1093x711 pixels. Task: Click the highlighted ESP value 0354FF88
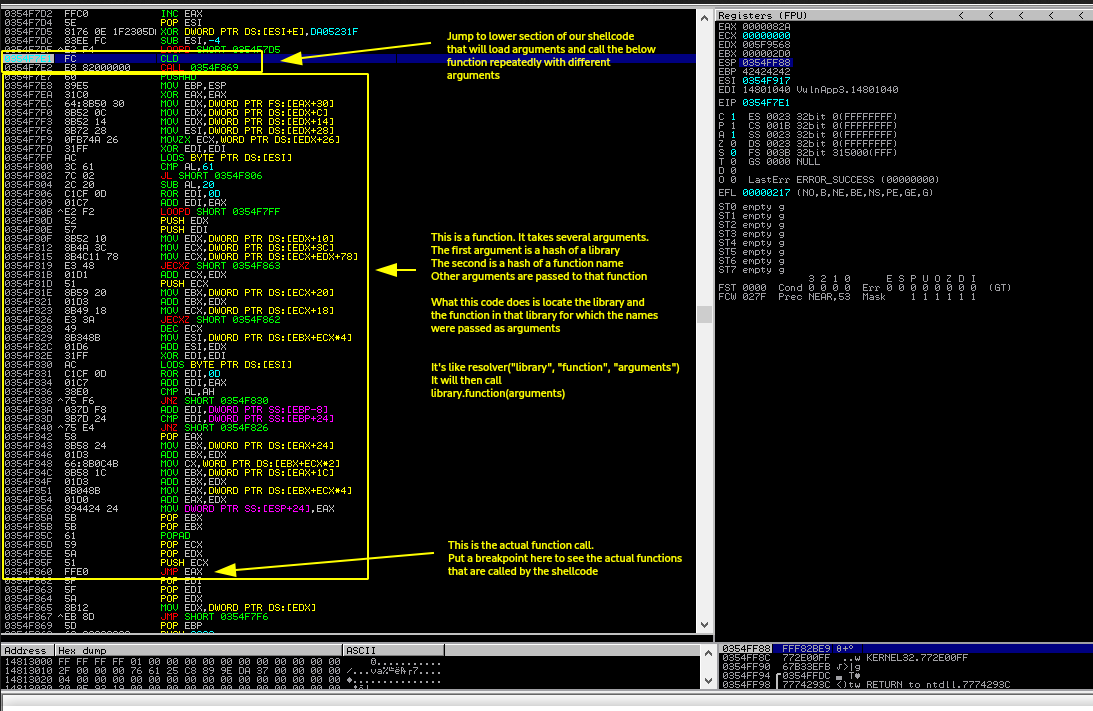(x=766, y=63)
